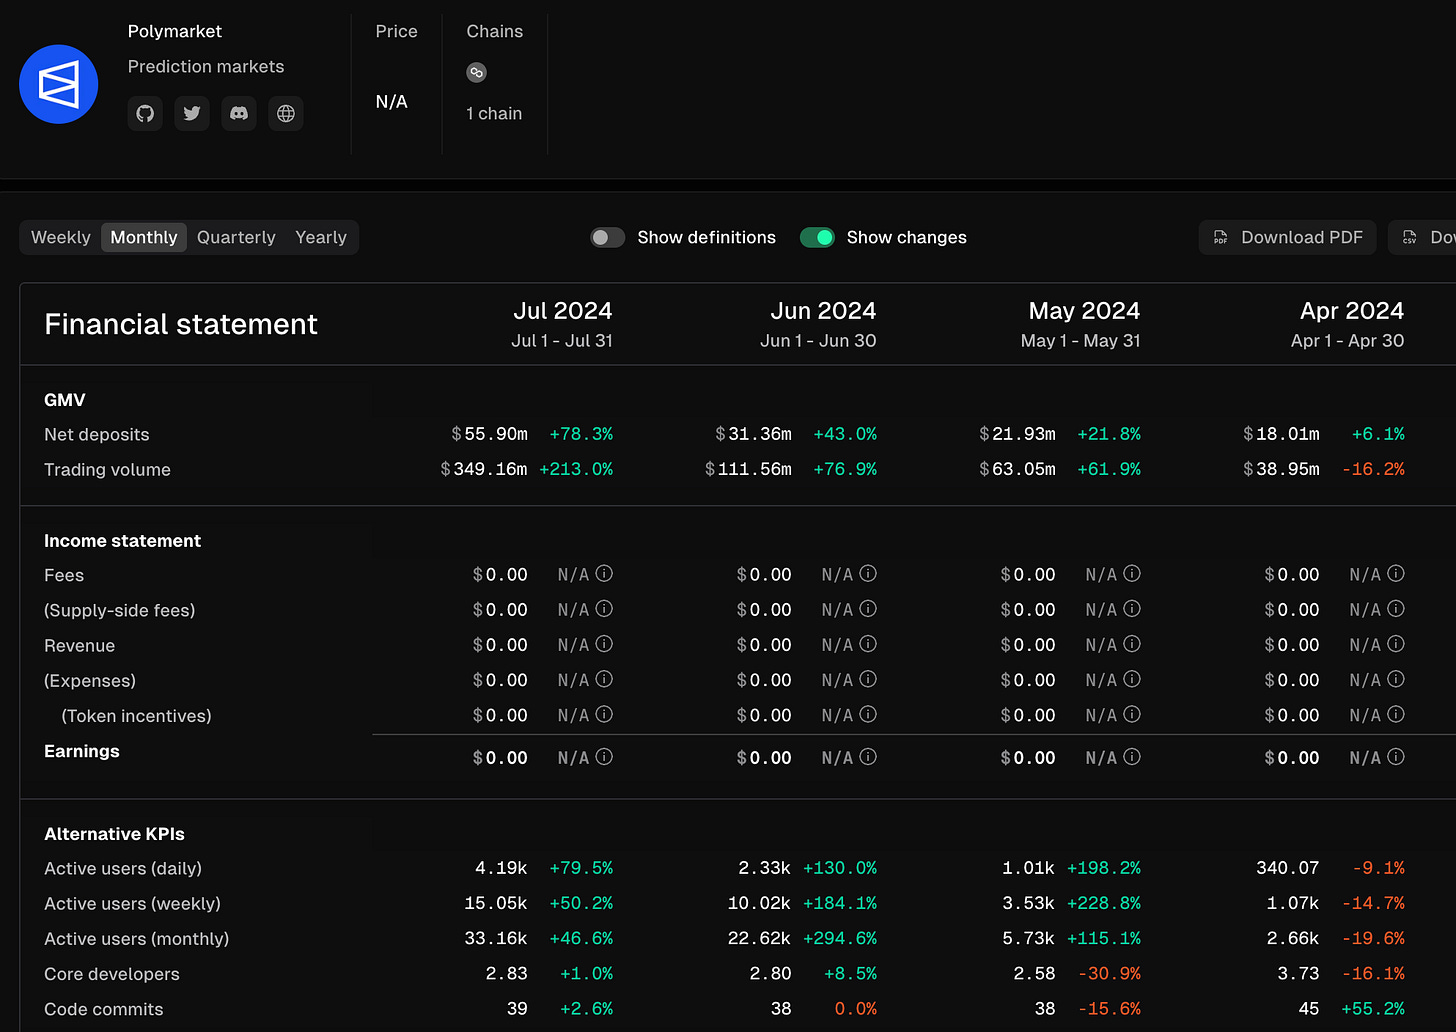Image resolution: width=1456 pixels, height=1032 pixels.
Task: Click info icon beside May 2024 Fees N/A
Action: [x=1132, y=574]
